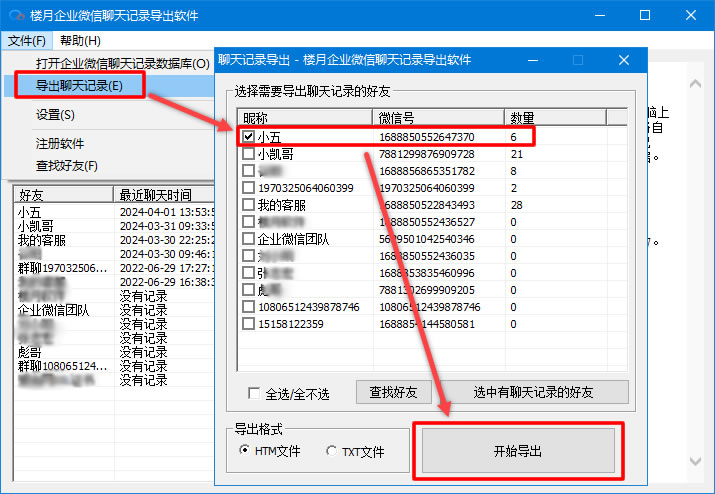Toggle the 全选/全不选 checkbox
Viewport: 715px width, 494px height.
pyautogui.click(x=254, y=393)
